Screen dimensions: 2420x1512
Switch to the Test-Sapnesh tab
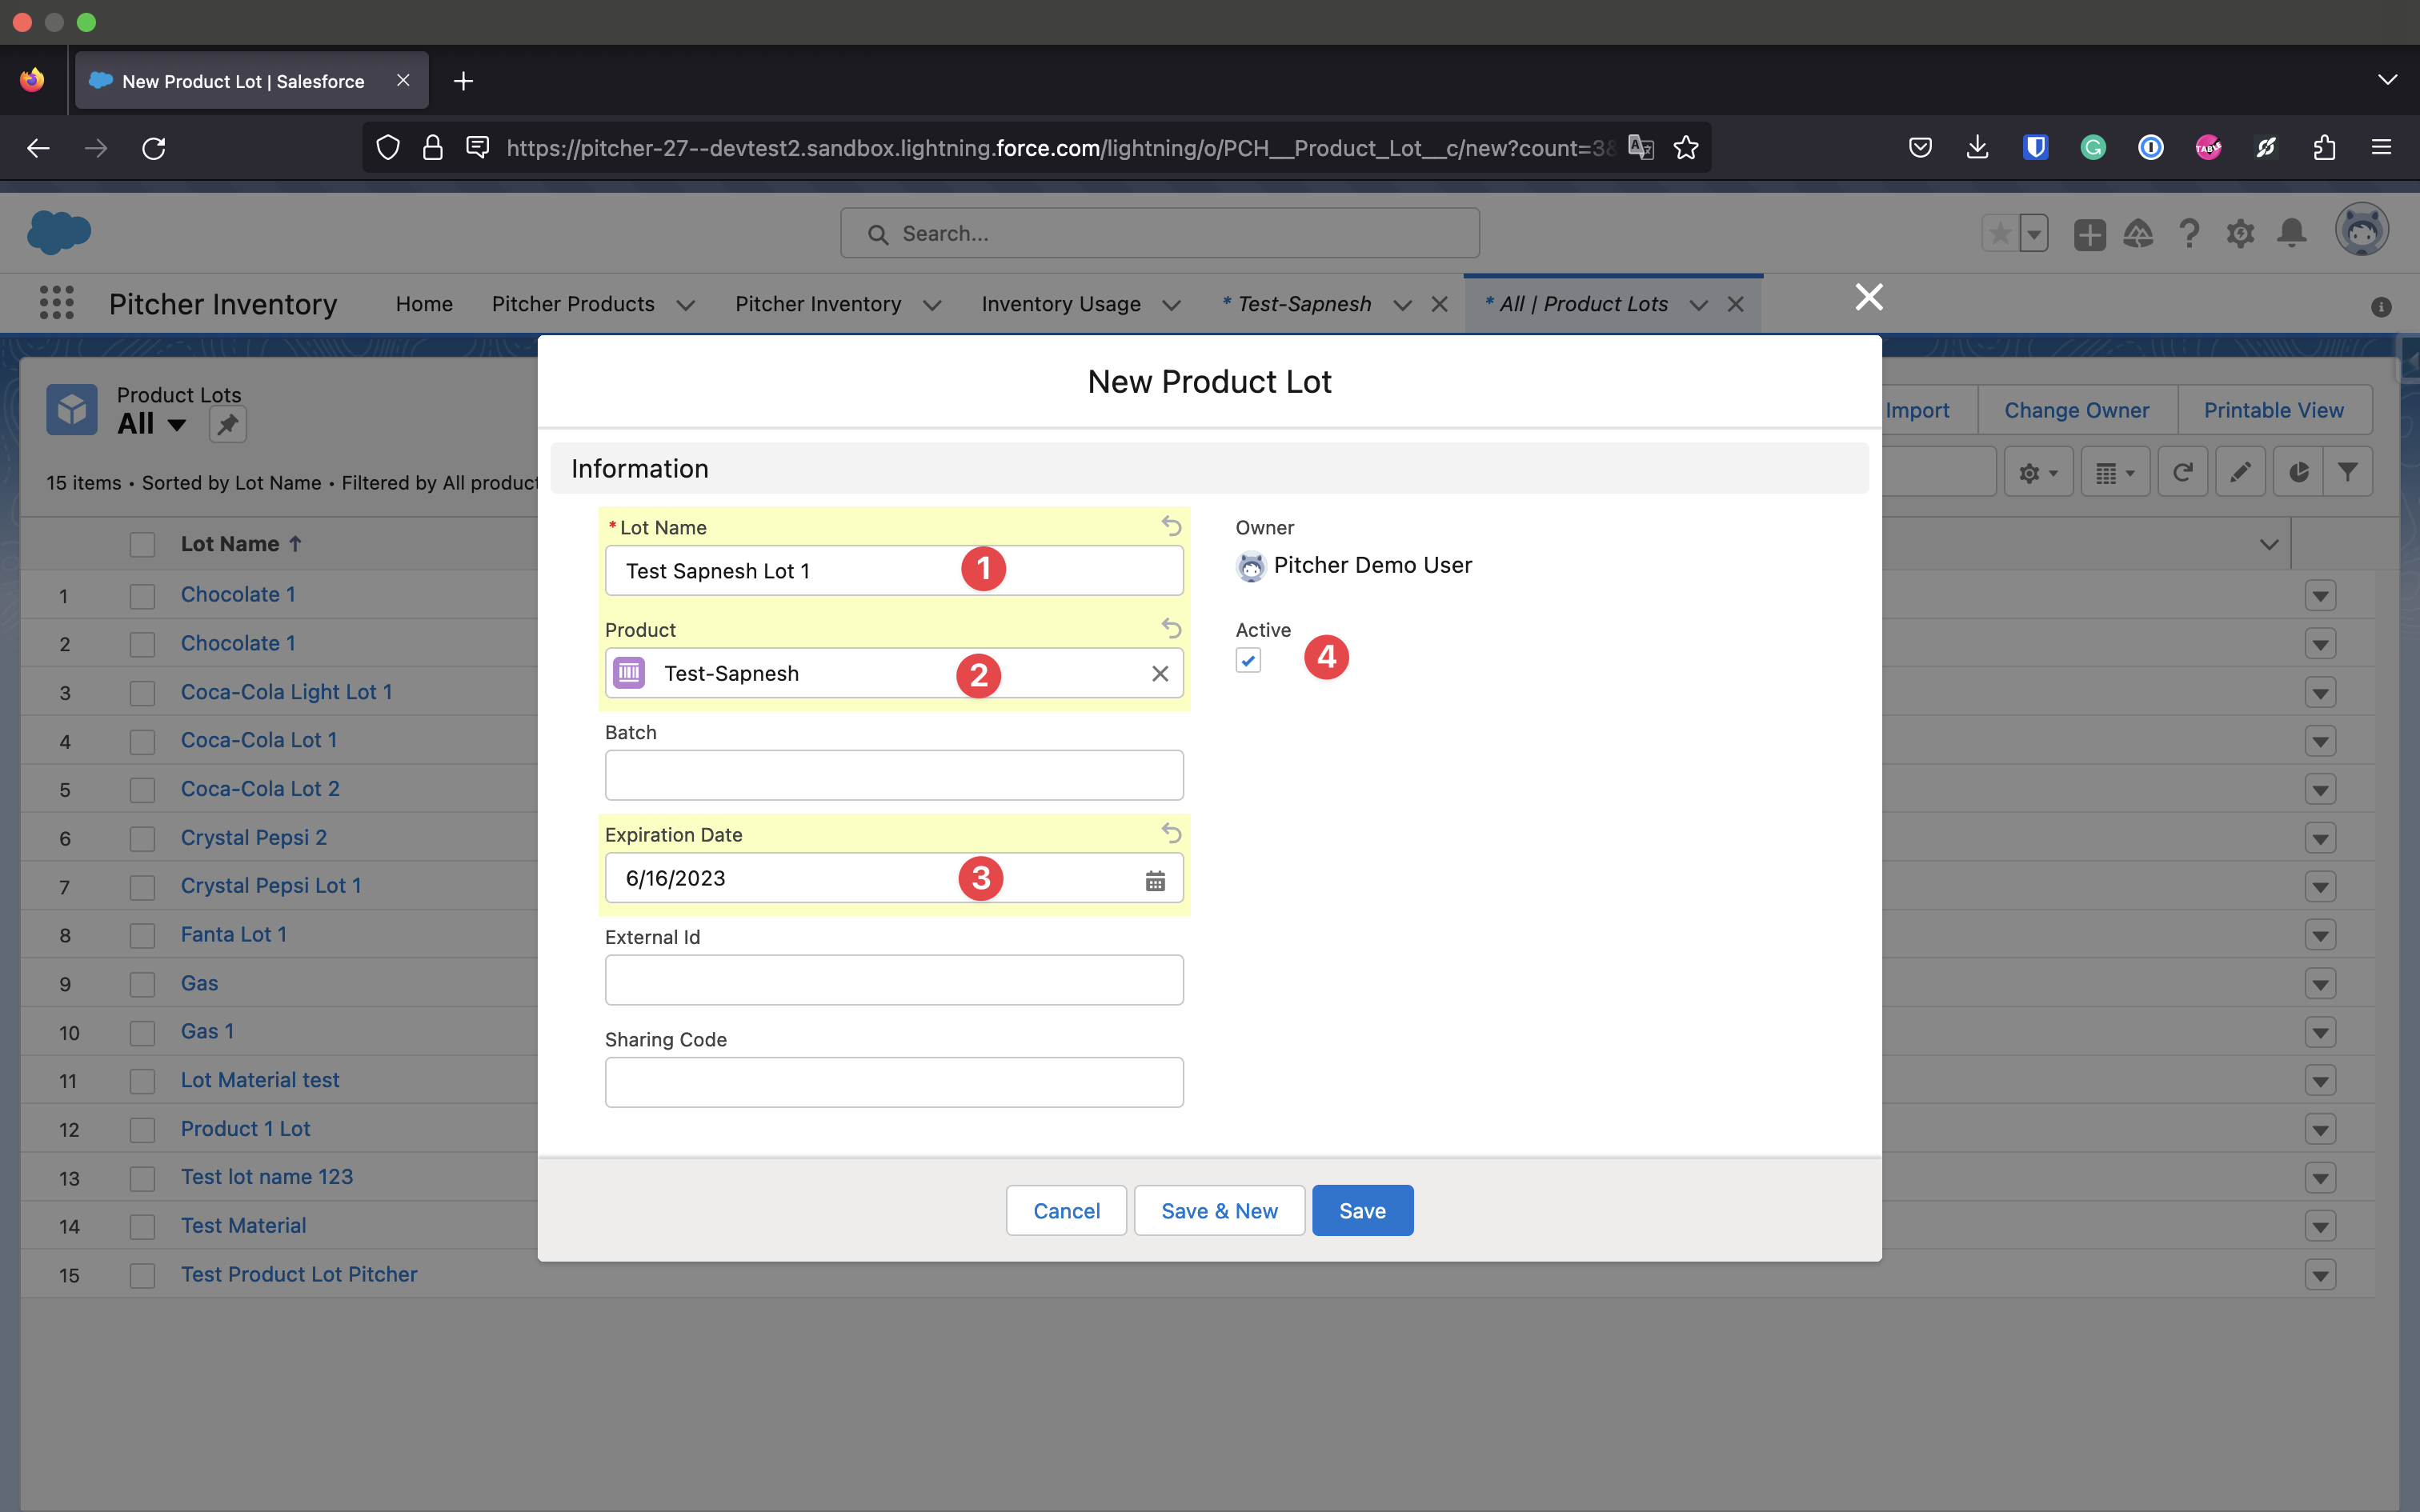[x=1303, y=304]
